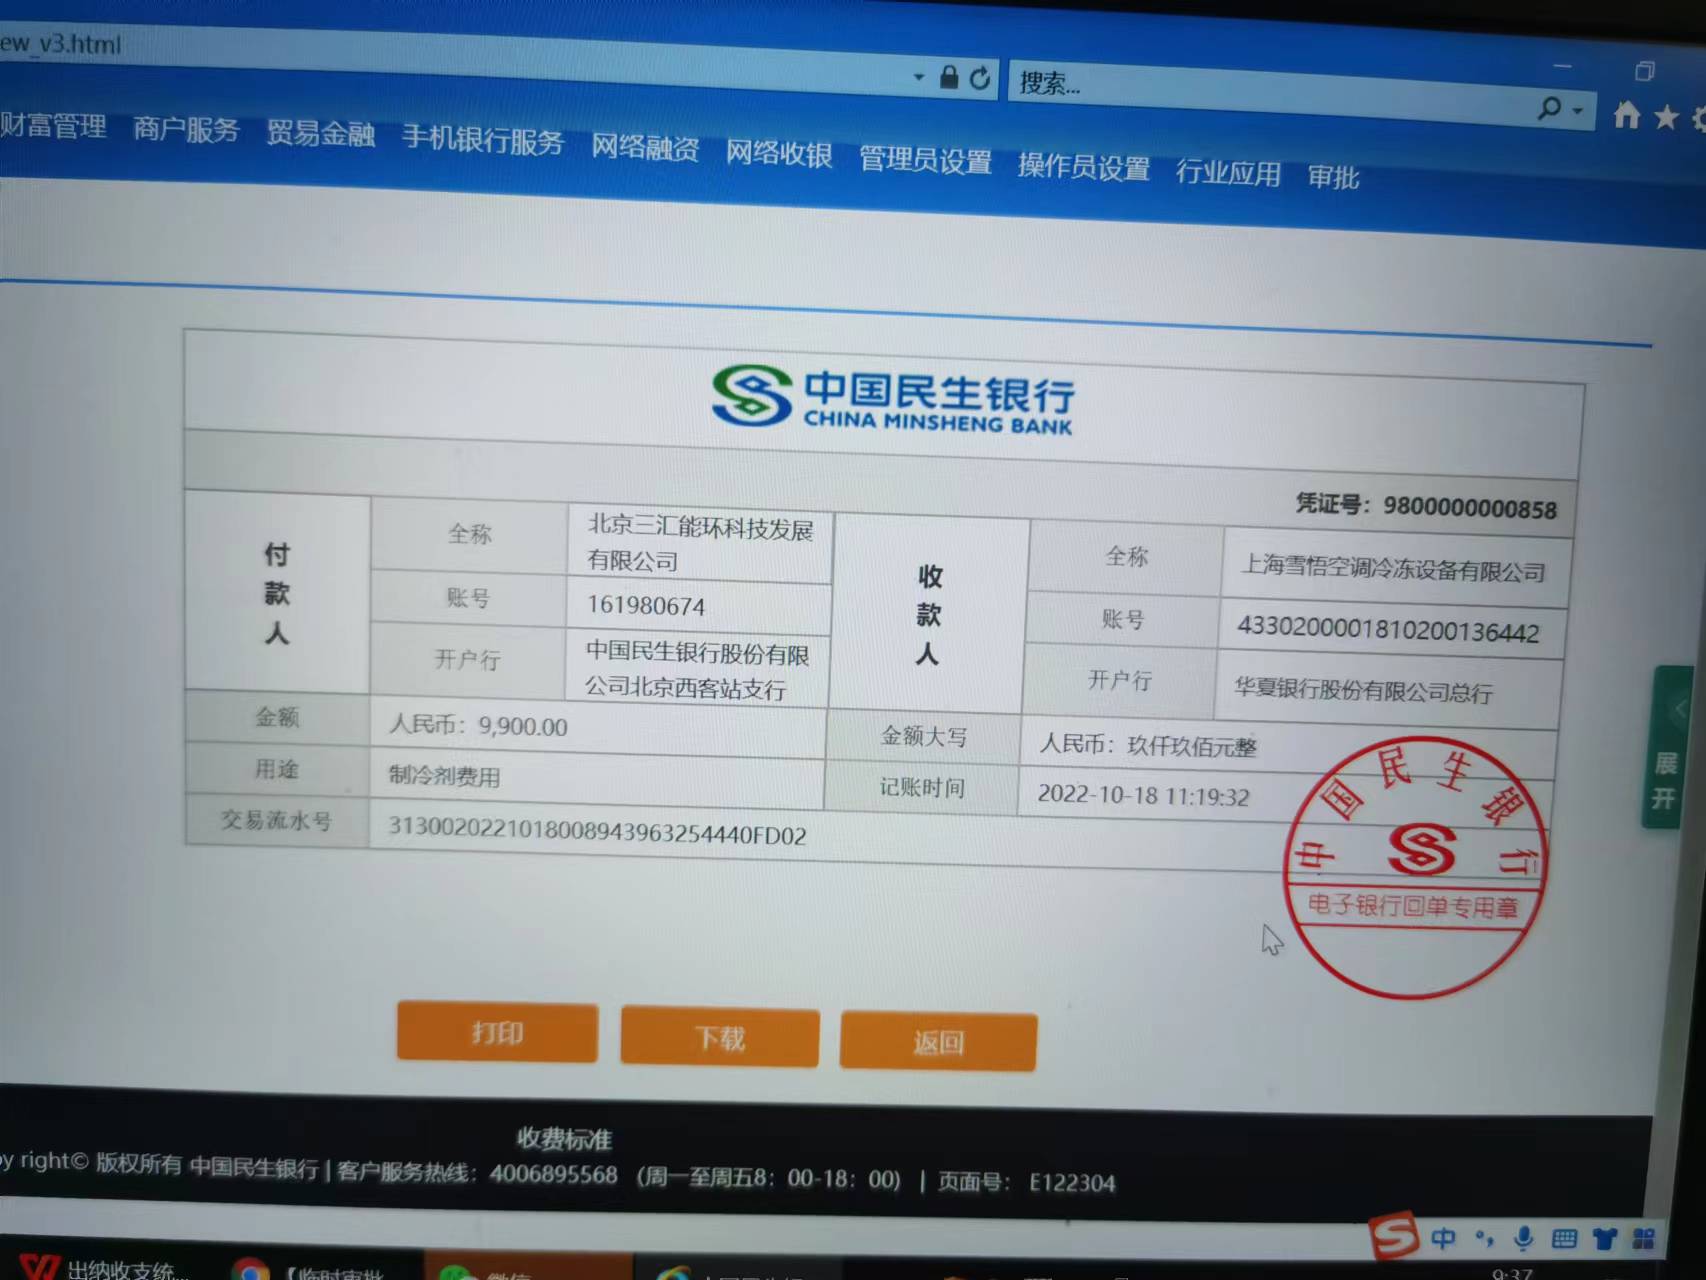Click the orange 下载 button
Viewport: 1706px width, 1280px height.
[x=720, y=1038]
